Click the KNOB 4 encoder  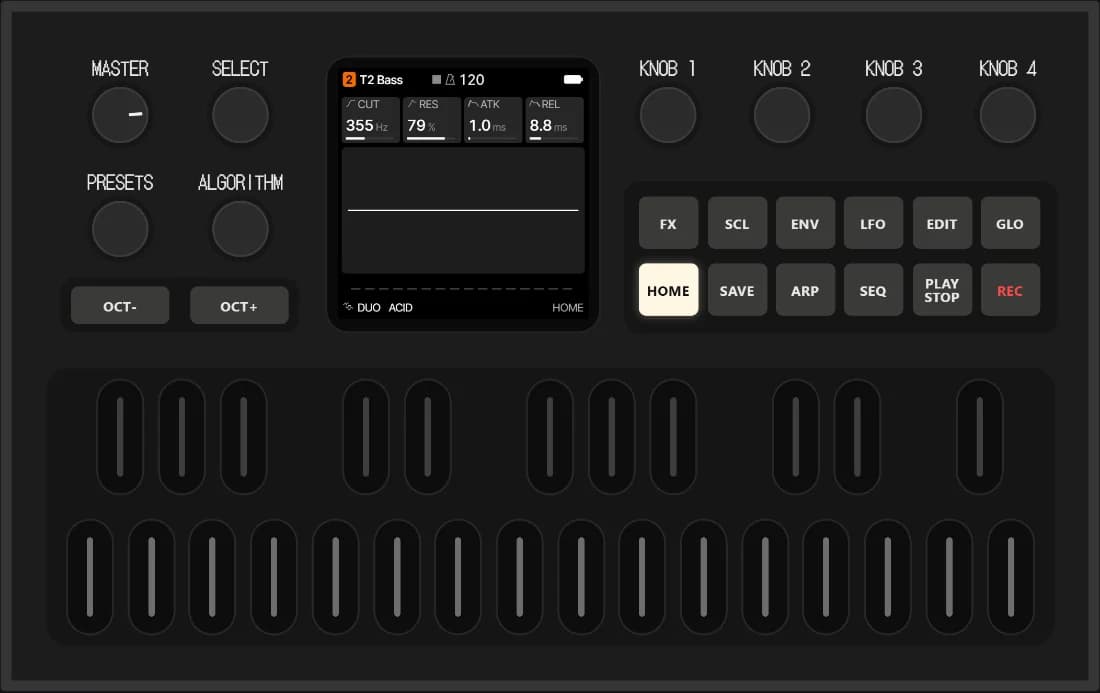coord(1007,115)
